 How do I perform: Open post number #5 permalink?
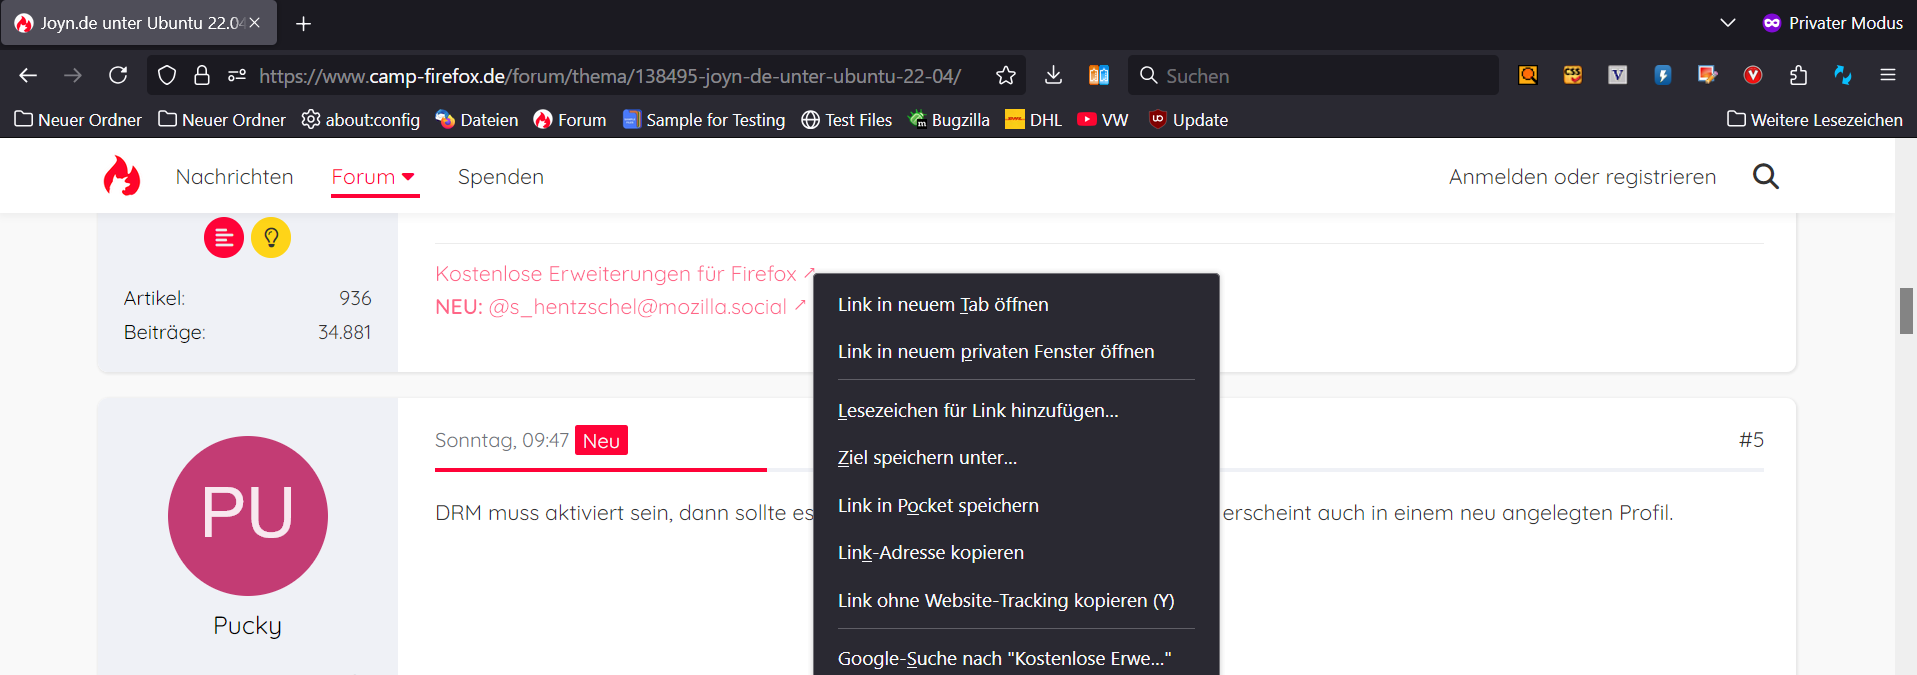1751,440
